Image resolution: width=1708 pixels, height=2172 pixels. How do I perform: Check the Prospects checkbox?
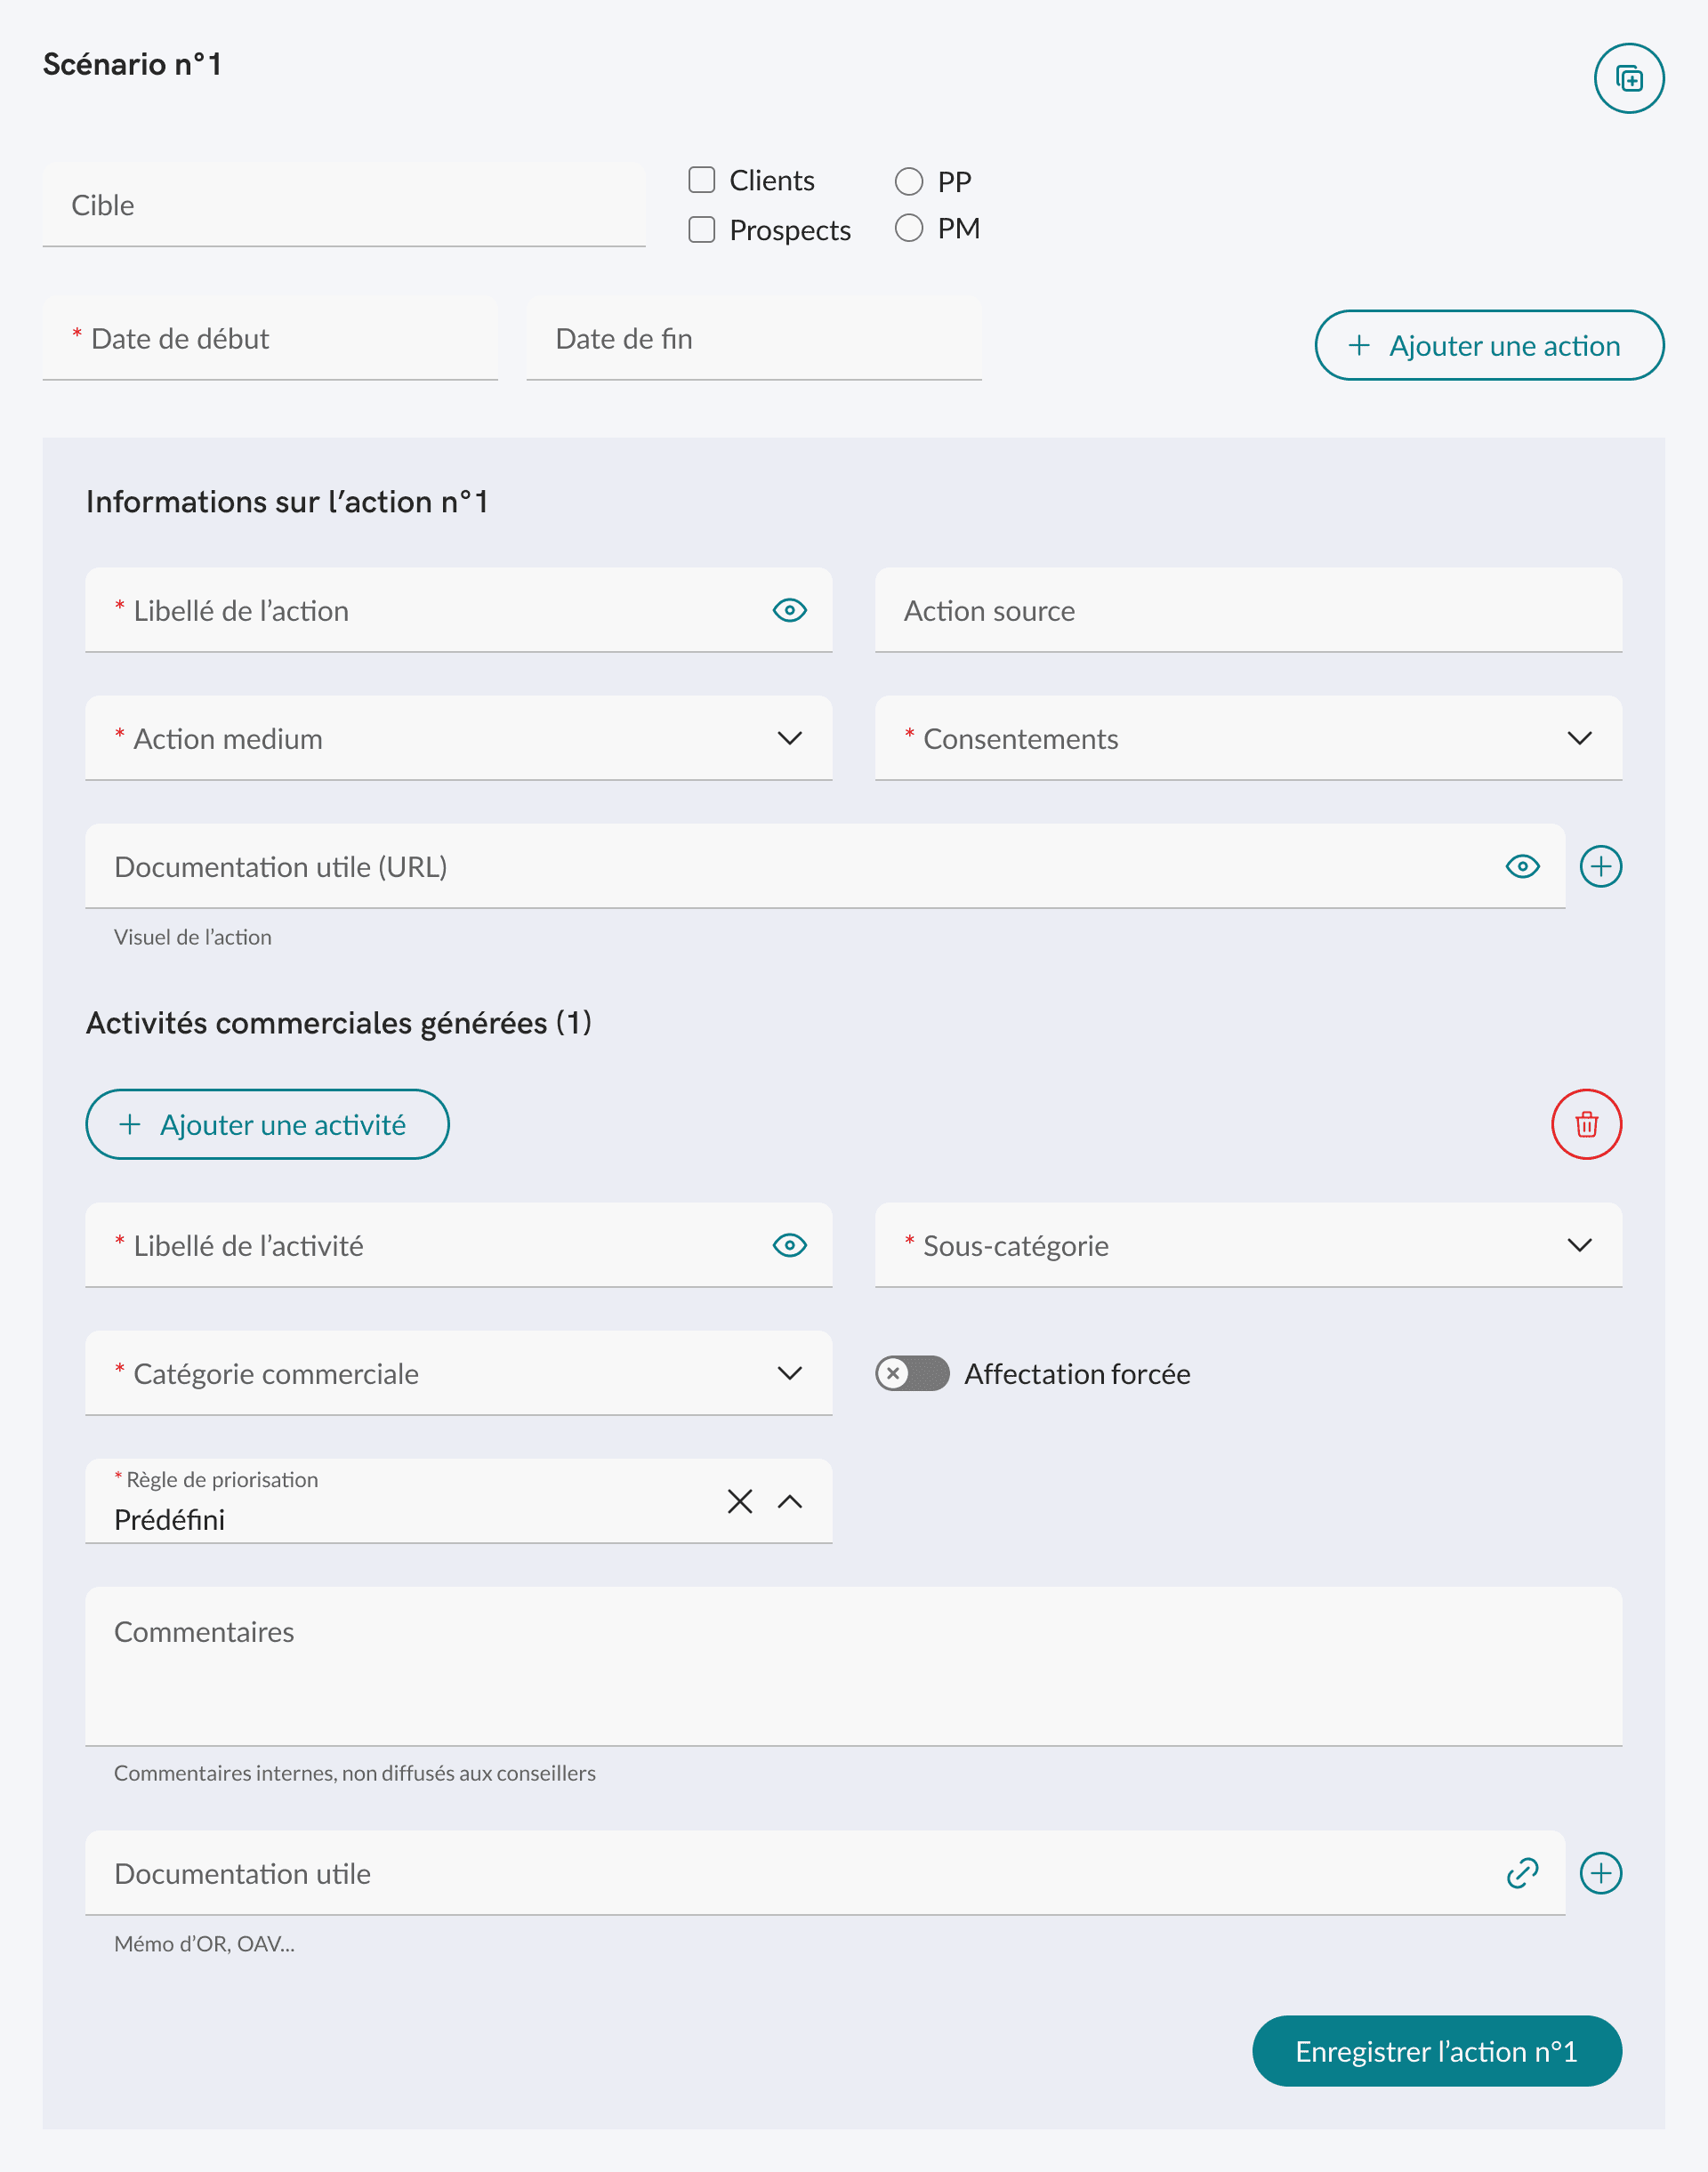coord(702,230)
